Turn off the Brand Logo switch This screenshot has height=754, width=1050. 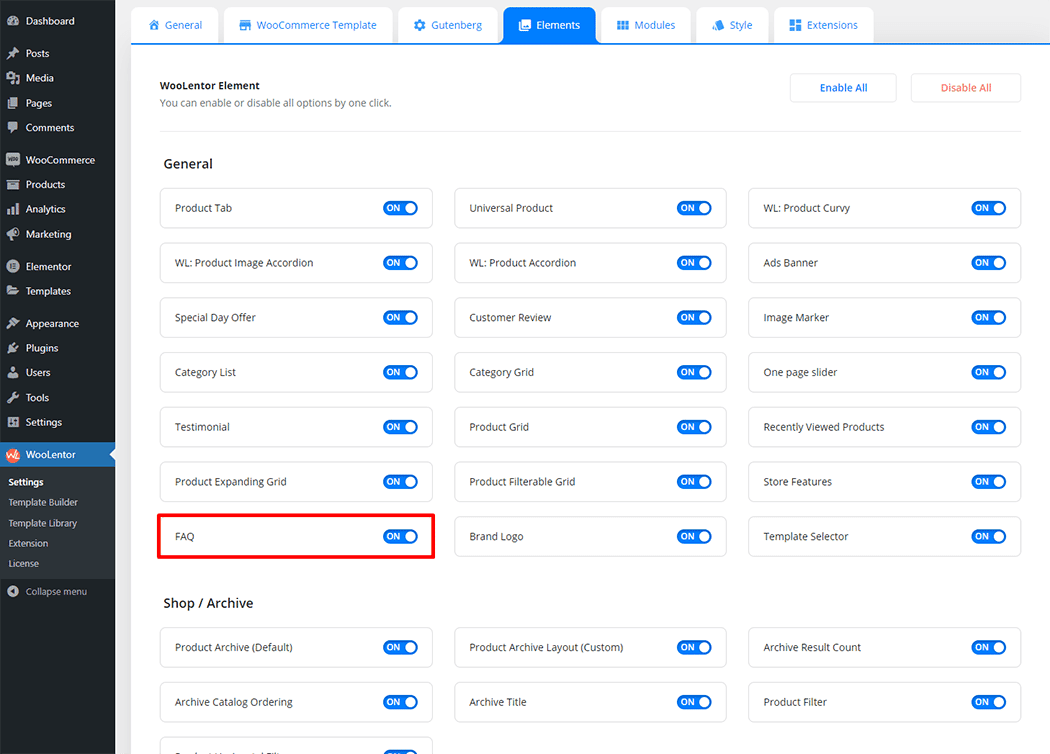tap(694, 537)
